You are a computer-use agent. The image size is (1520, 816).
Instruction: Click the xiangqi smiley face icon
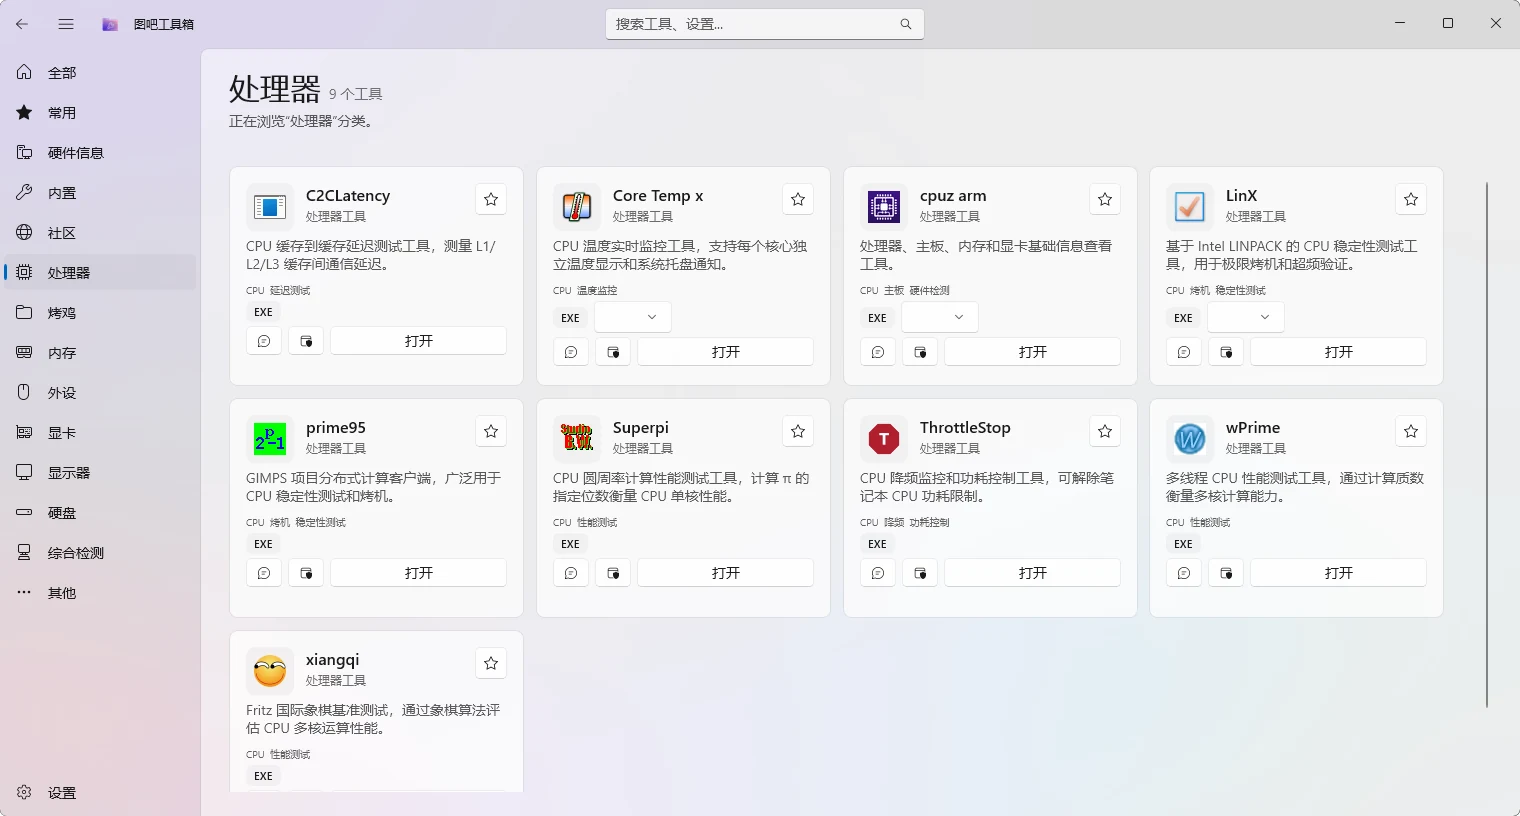(270, 671)
